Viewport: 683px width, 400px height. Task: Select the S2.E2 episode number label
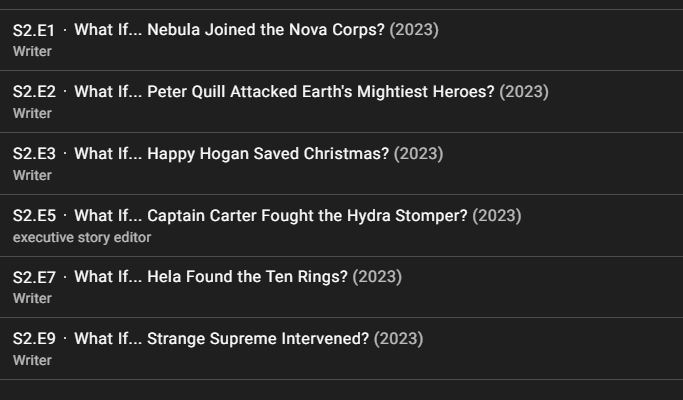coord(34,92)
